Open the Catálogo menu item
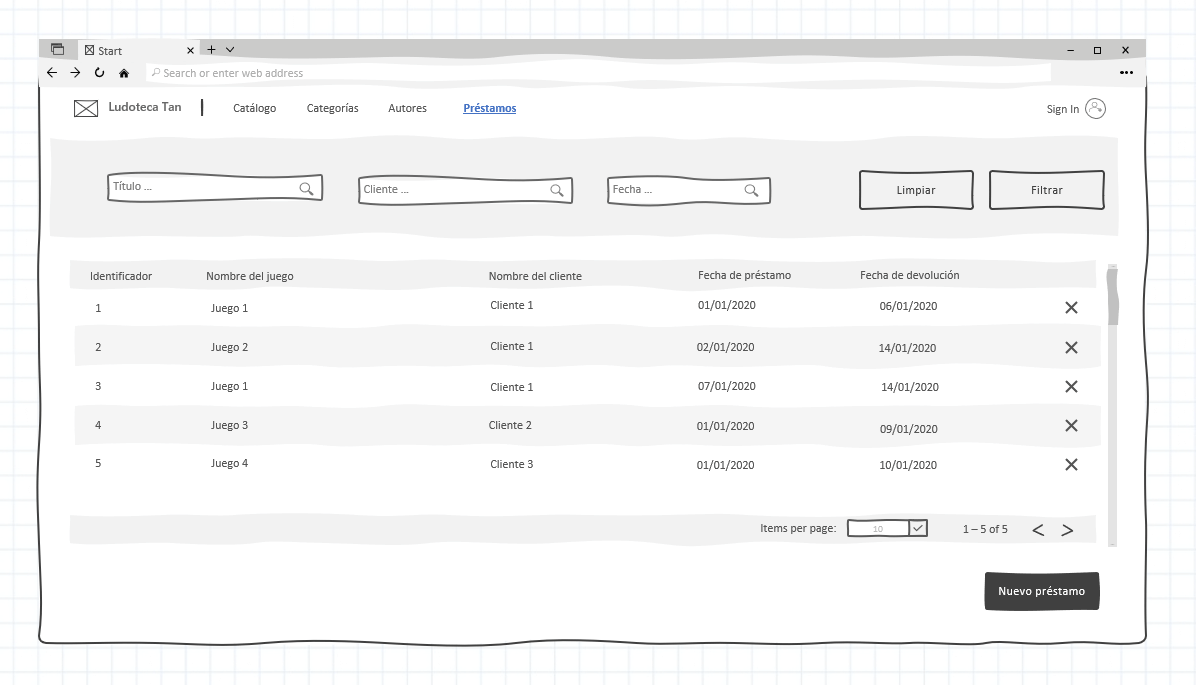Viewport: 1196px width, 685px height. coord(254,108)
